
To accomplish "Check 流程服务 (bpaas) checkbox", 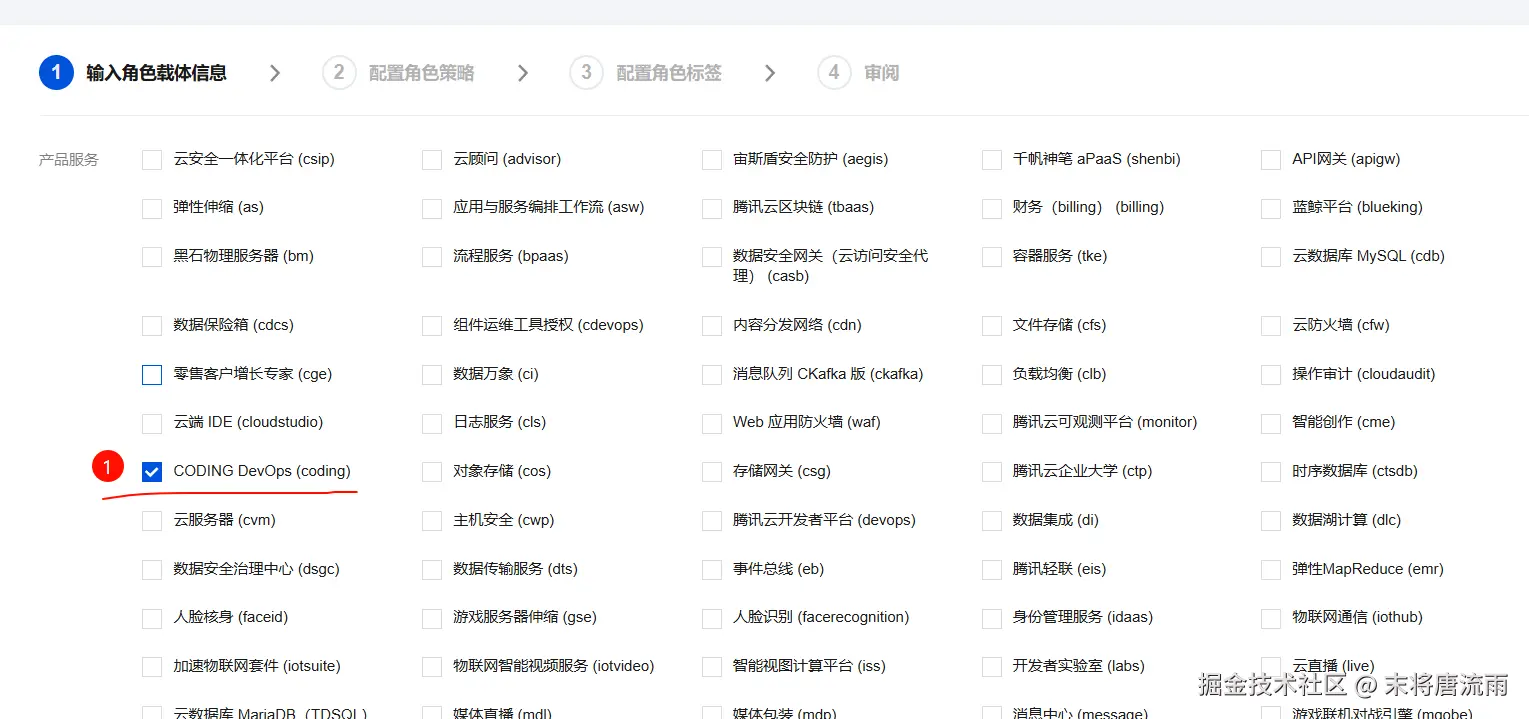I will (x=432, y=257).
